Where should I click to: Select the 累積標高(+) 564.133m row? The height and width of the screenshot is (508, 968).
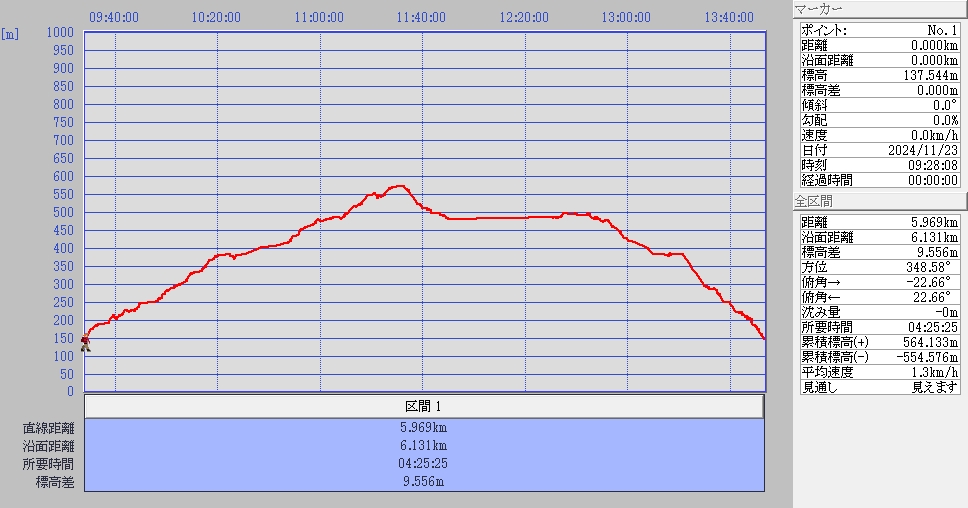(880, 342)
